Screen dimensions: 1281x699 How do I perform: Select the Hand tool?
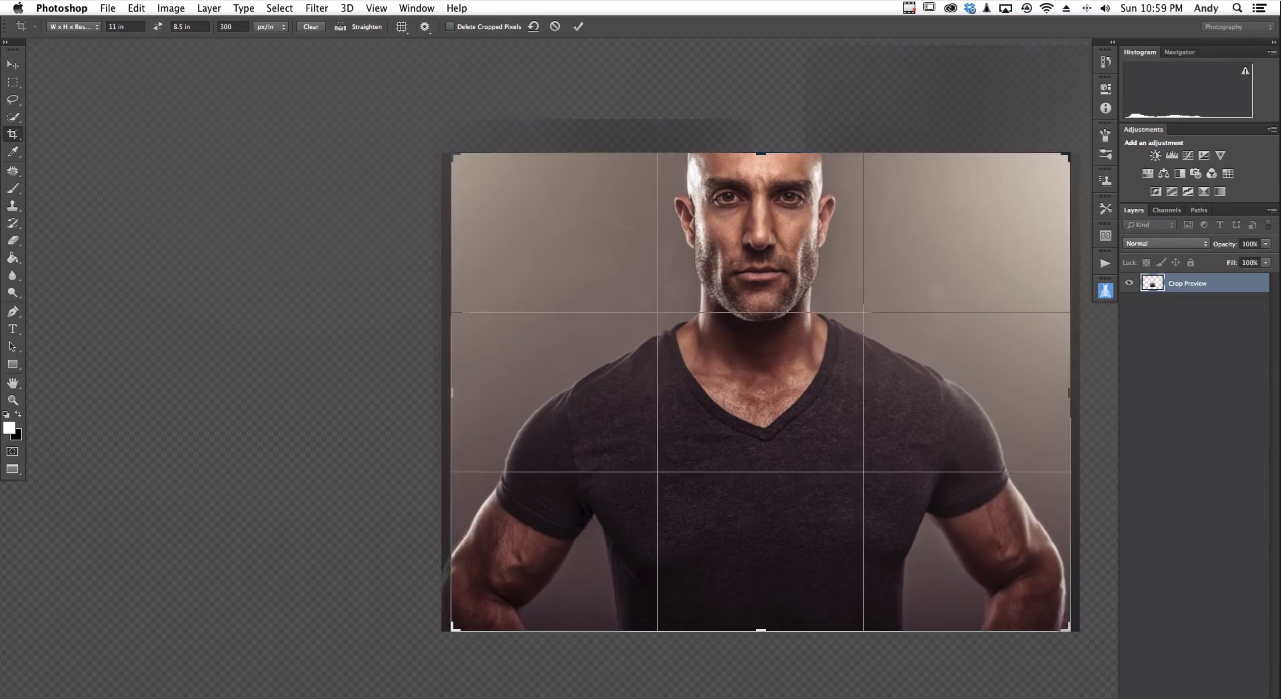(x=13, y=383)
